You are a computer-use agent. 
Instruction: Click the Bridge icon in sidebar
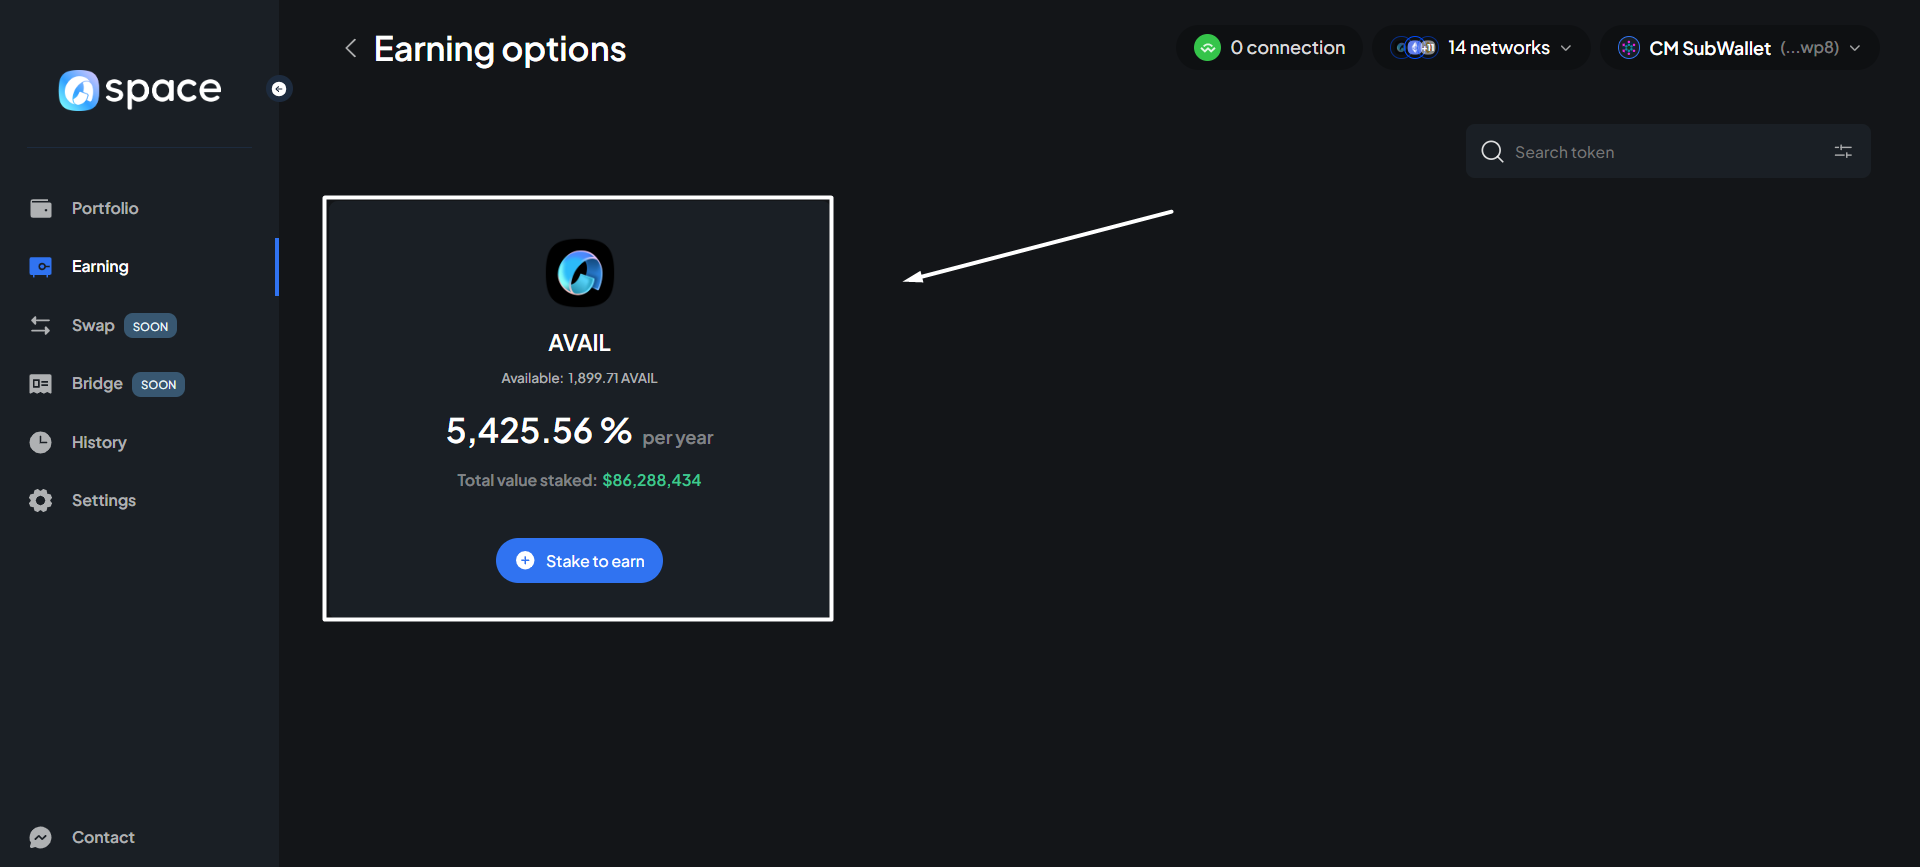pyautogui.click(x=40, y=384)
